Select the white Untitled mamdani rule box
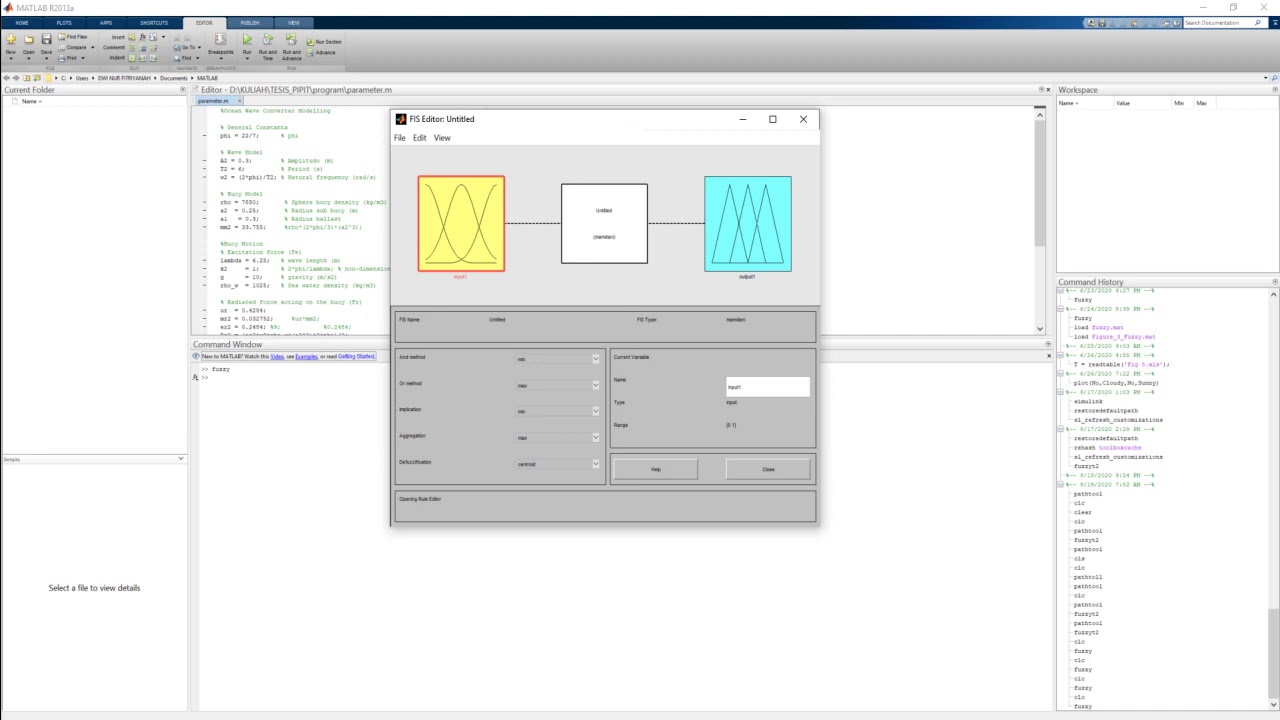Viewport: 1280px width, 720px height. click(604, 224)
